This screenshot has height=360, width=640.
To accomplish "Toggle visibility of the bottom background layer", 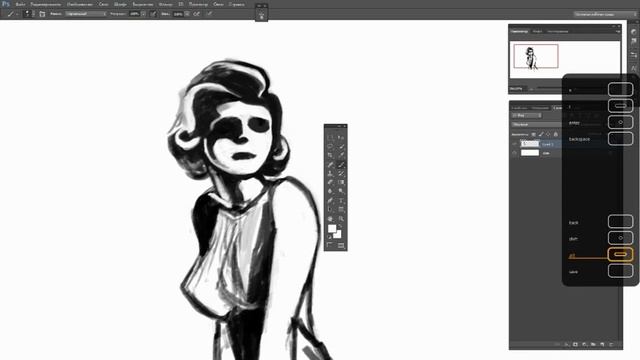I will coord(514,153).
